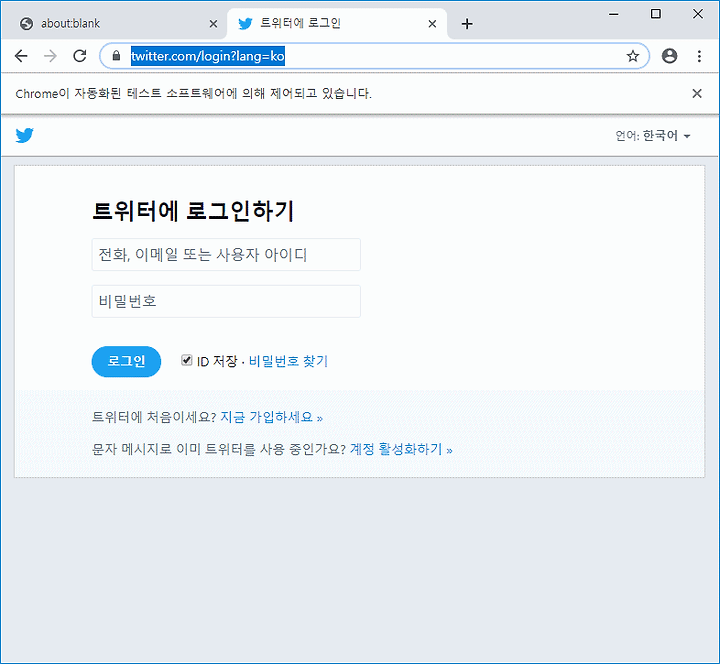Minimize the Chrome window

tap(613, 14)
